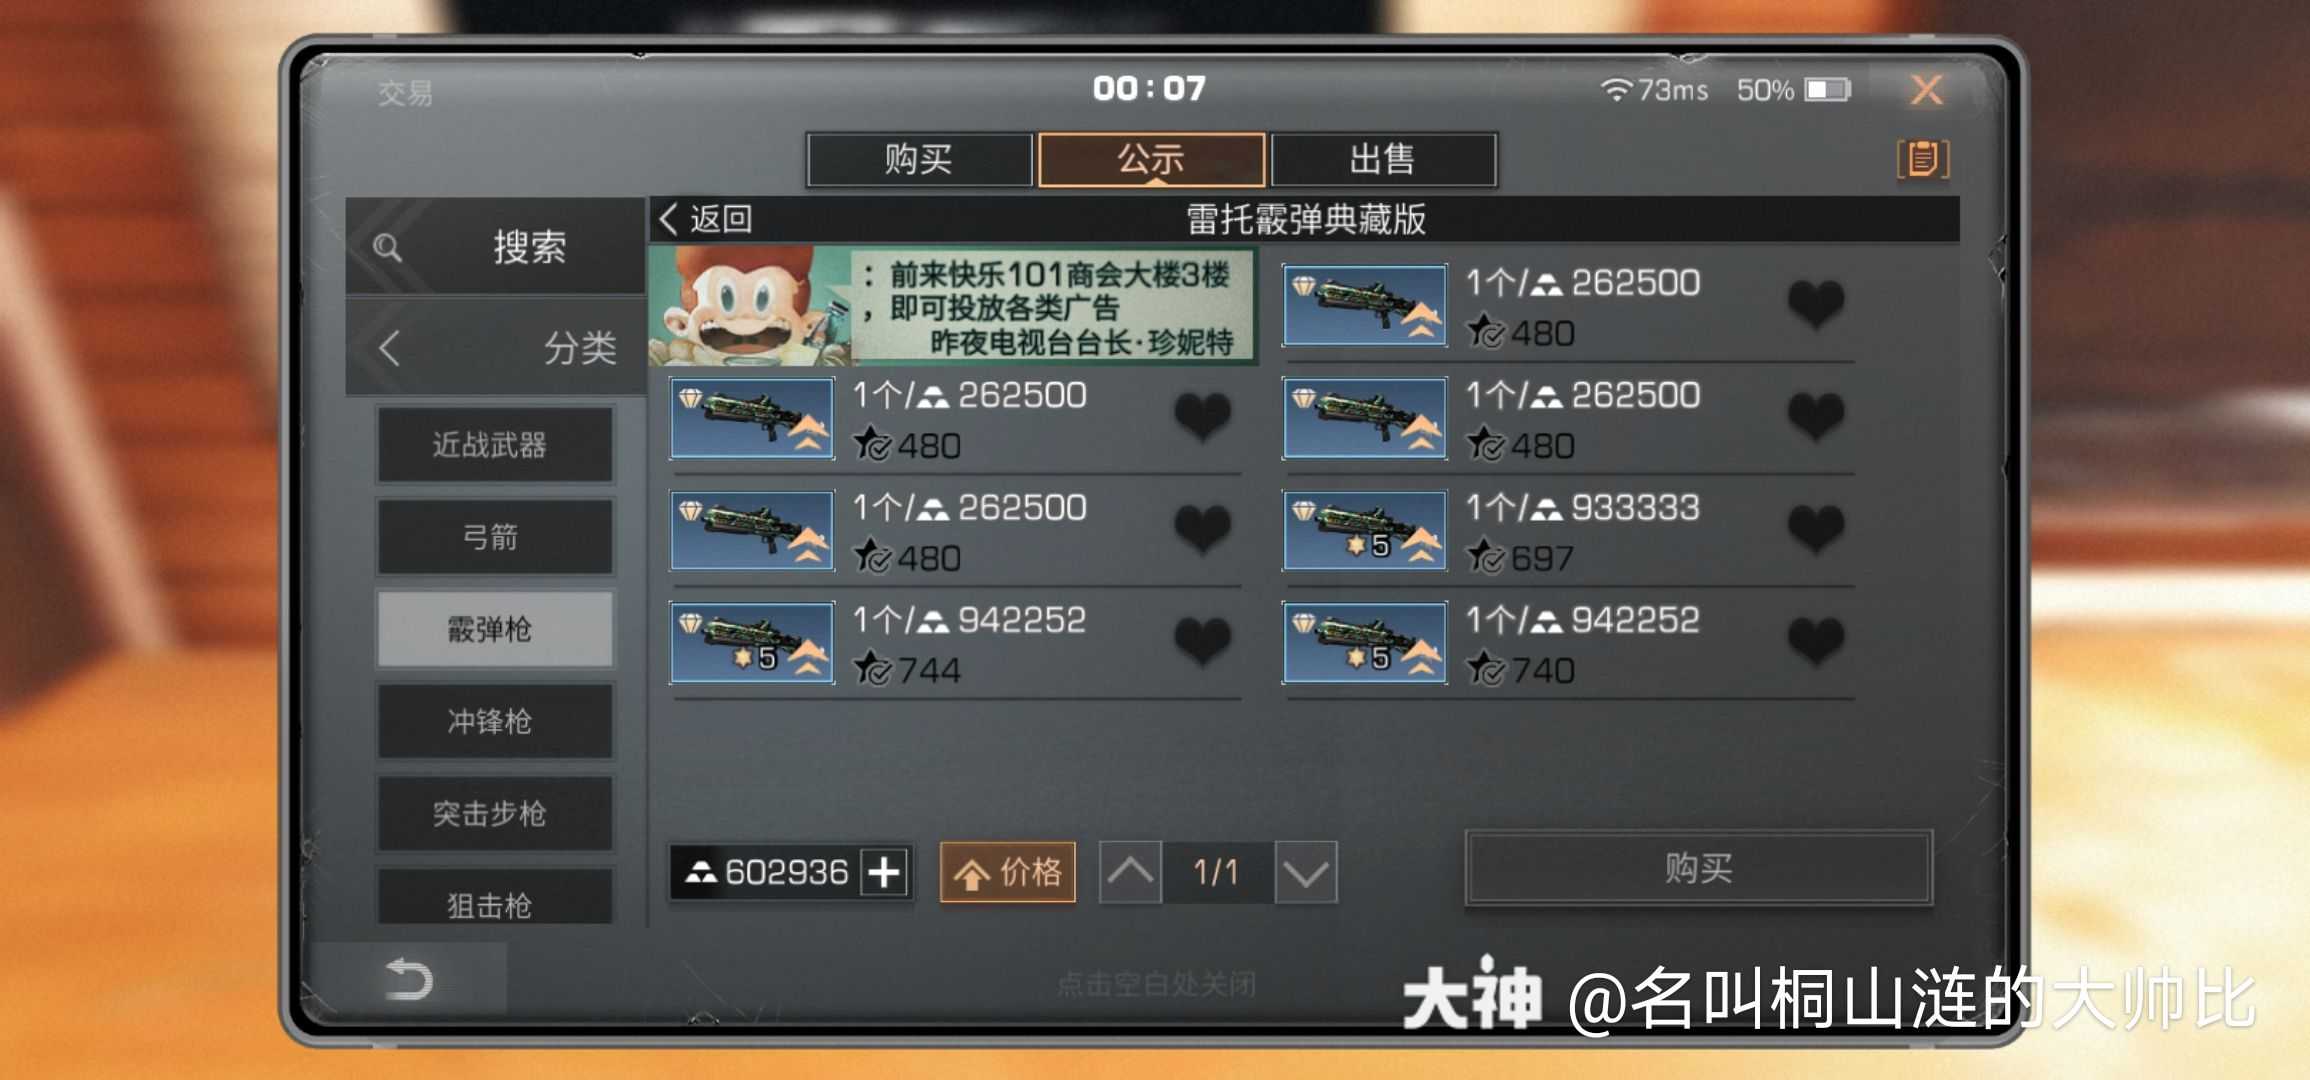Image resolution: width=2310 pixels, height=1080 pixels.
Task: Select the shotgun thumbnail rated 744
Action: tap(752, 642)
